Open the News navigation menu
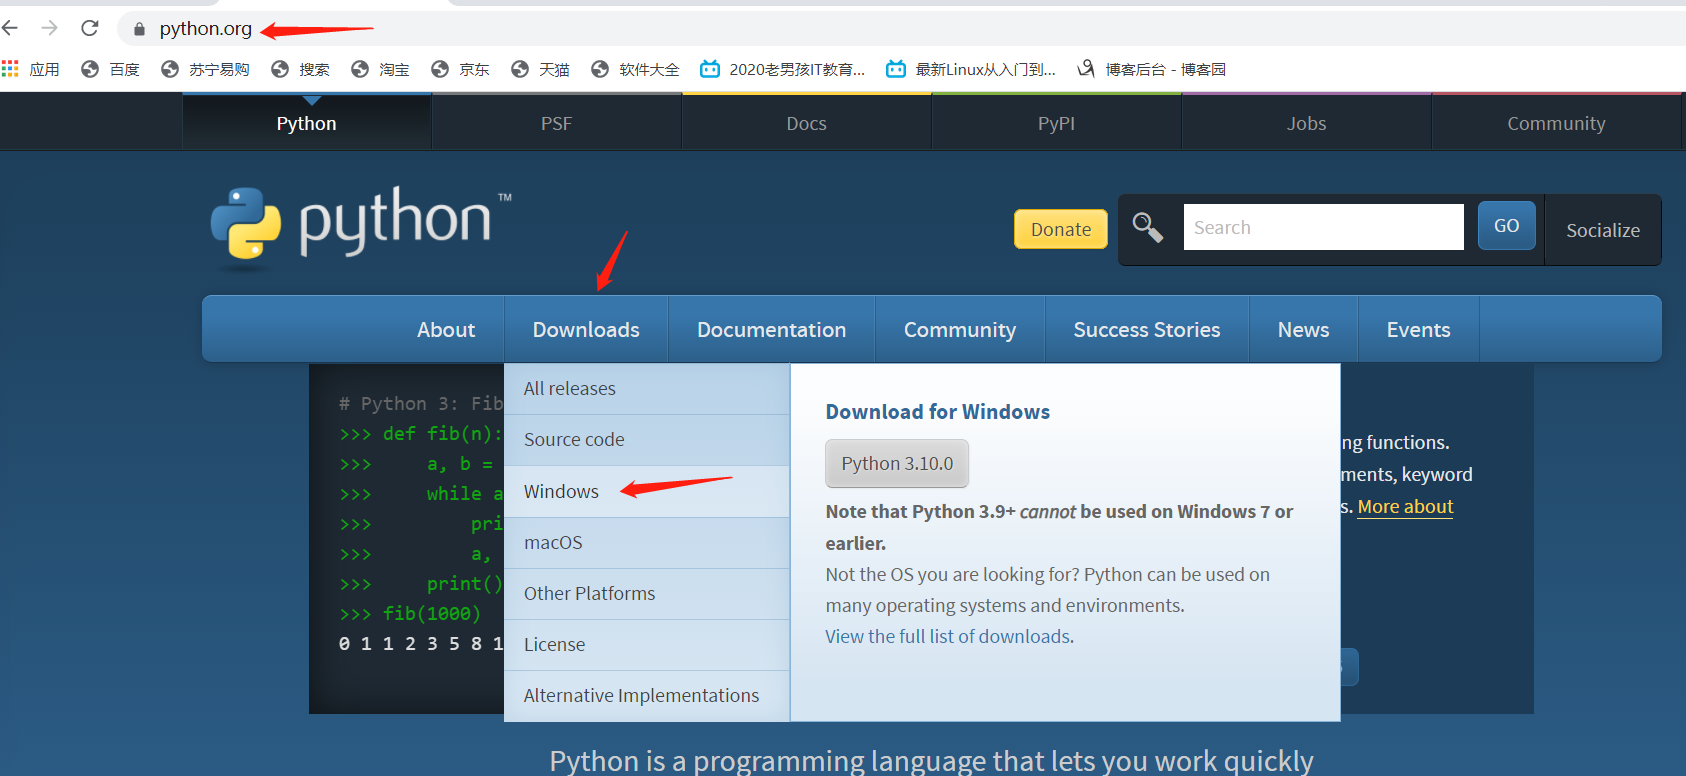This screenshot has width=1686, height=776. coord(1304,329)
